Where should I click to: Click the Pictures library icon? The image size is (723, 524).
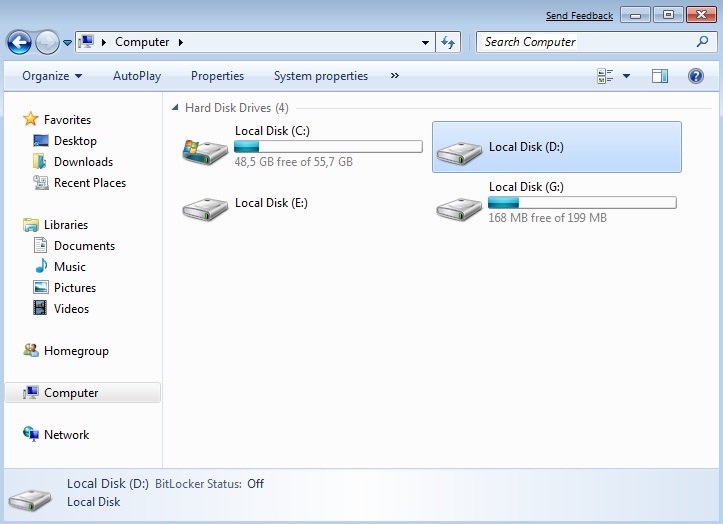[x=41, y=287]
